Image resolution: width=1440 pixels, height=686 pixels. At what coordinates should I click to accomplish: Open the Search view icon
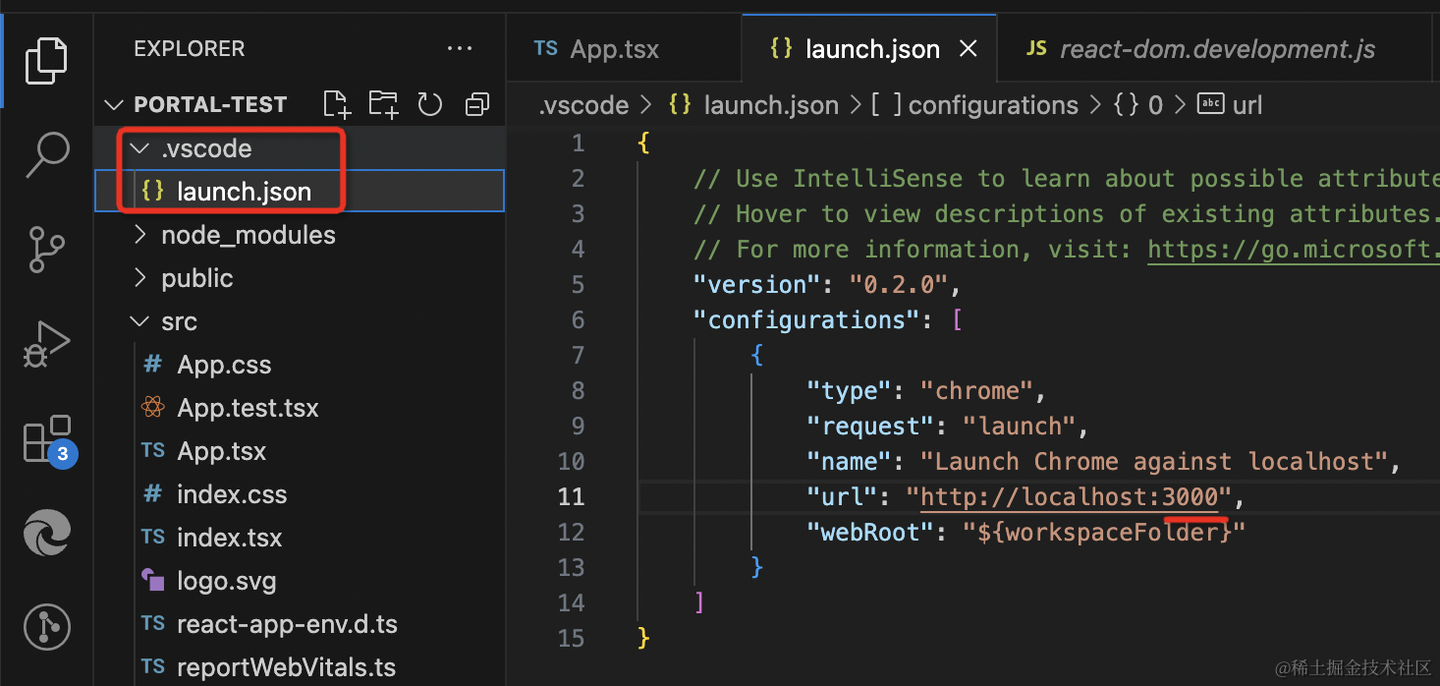(47, 154)
